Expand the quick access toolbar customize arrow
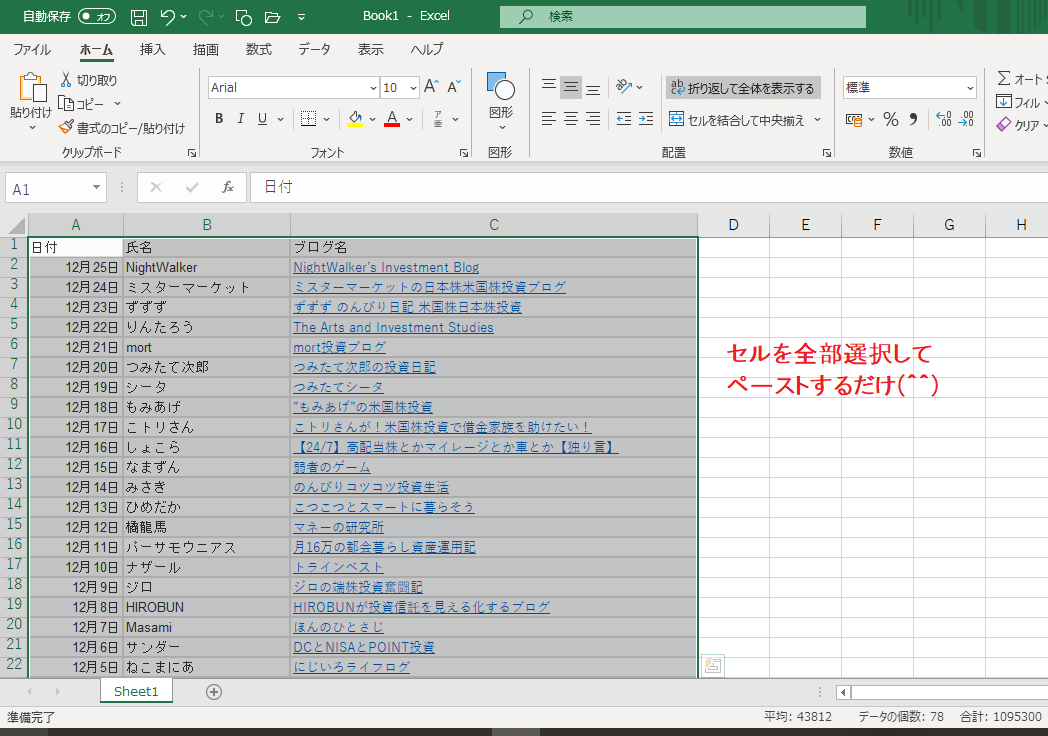 (301, 17)
